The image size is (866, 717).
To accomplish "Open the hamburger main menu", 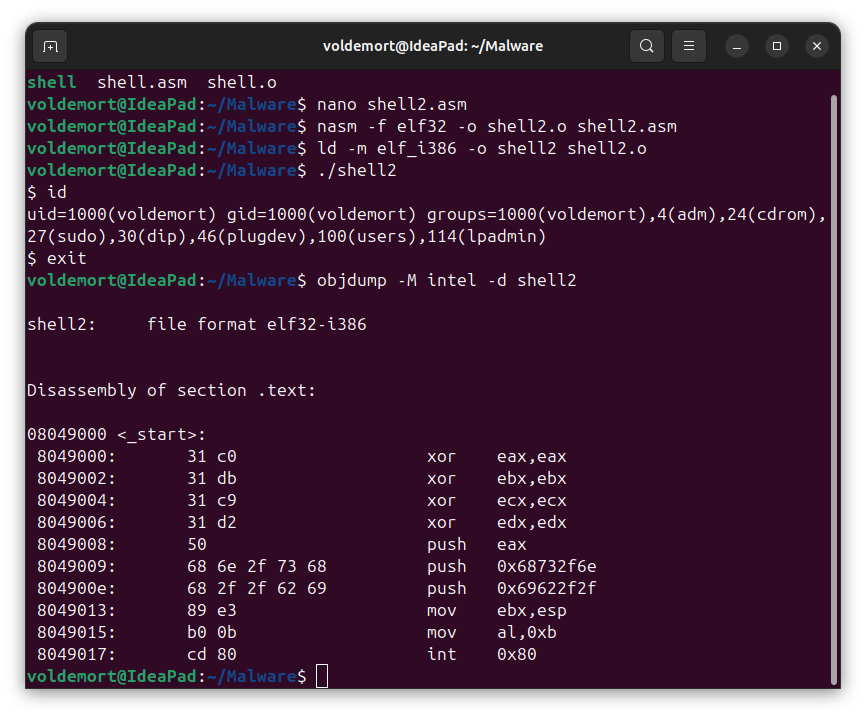I will pos(689,46).
